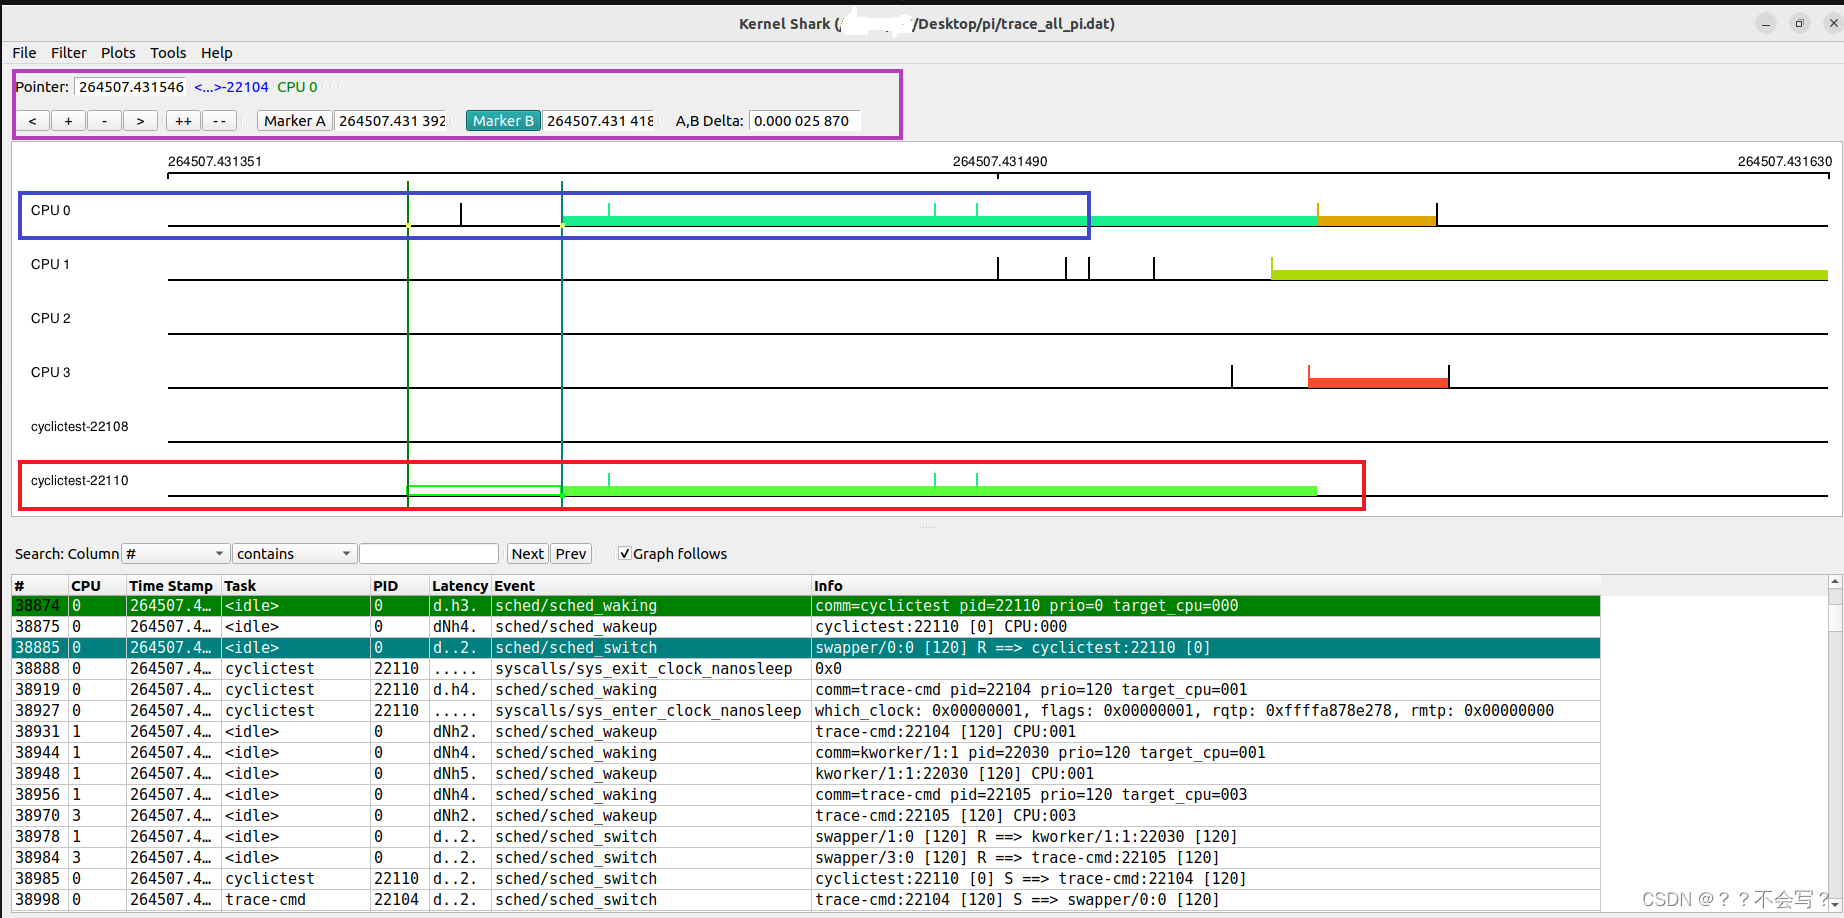Viewport: 1844px width, 918px height.
Task: Open the File menu
Action: tap(23, 53)
